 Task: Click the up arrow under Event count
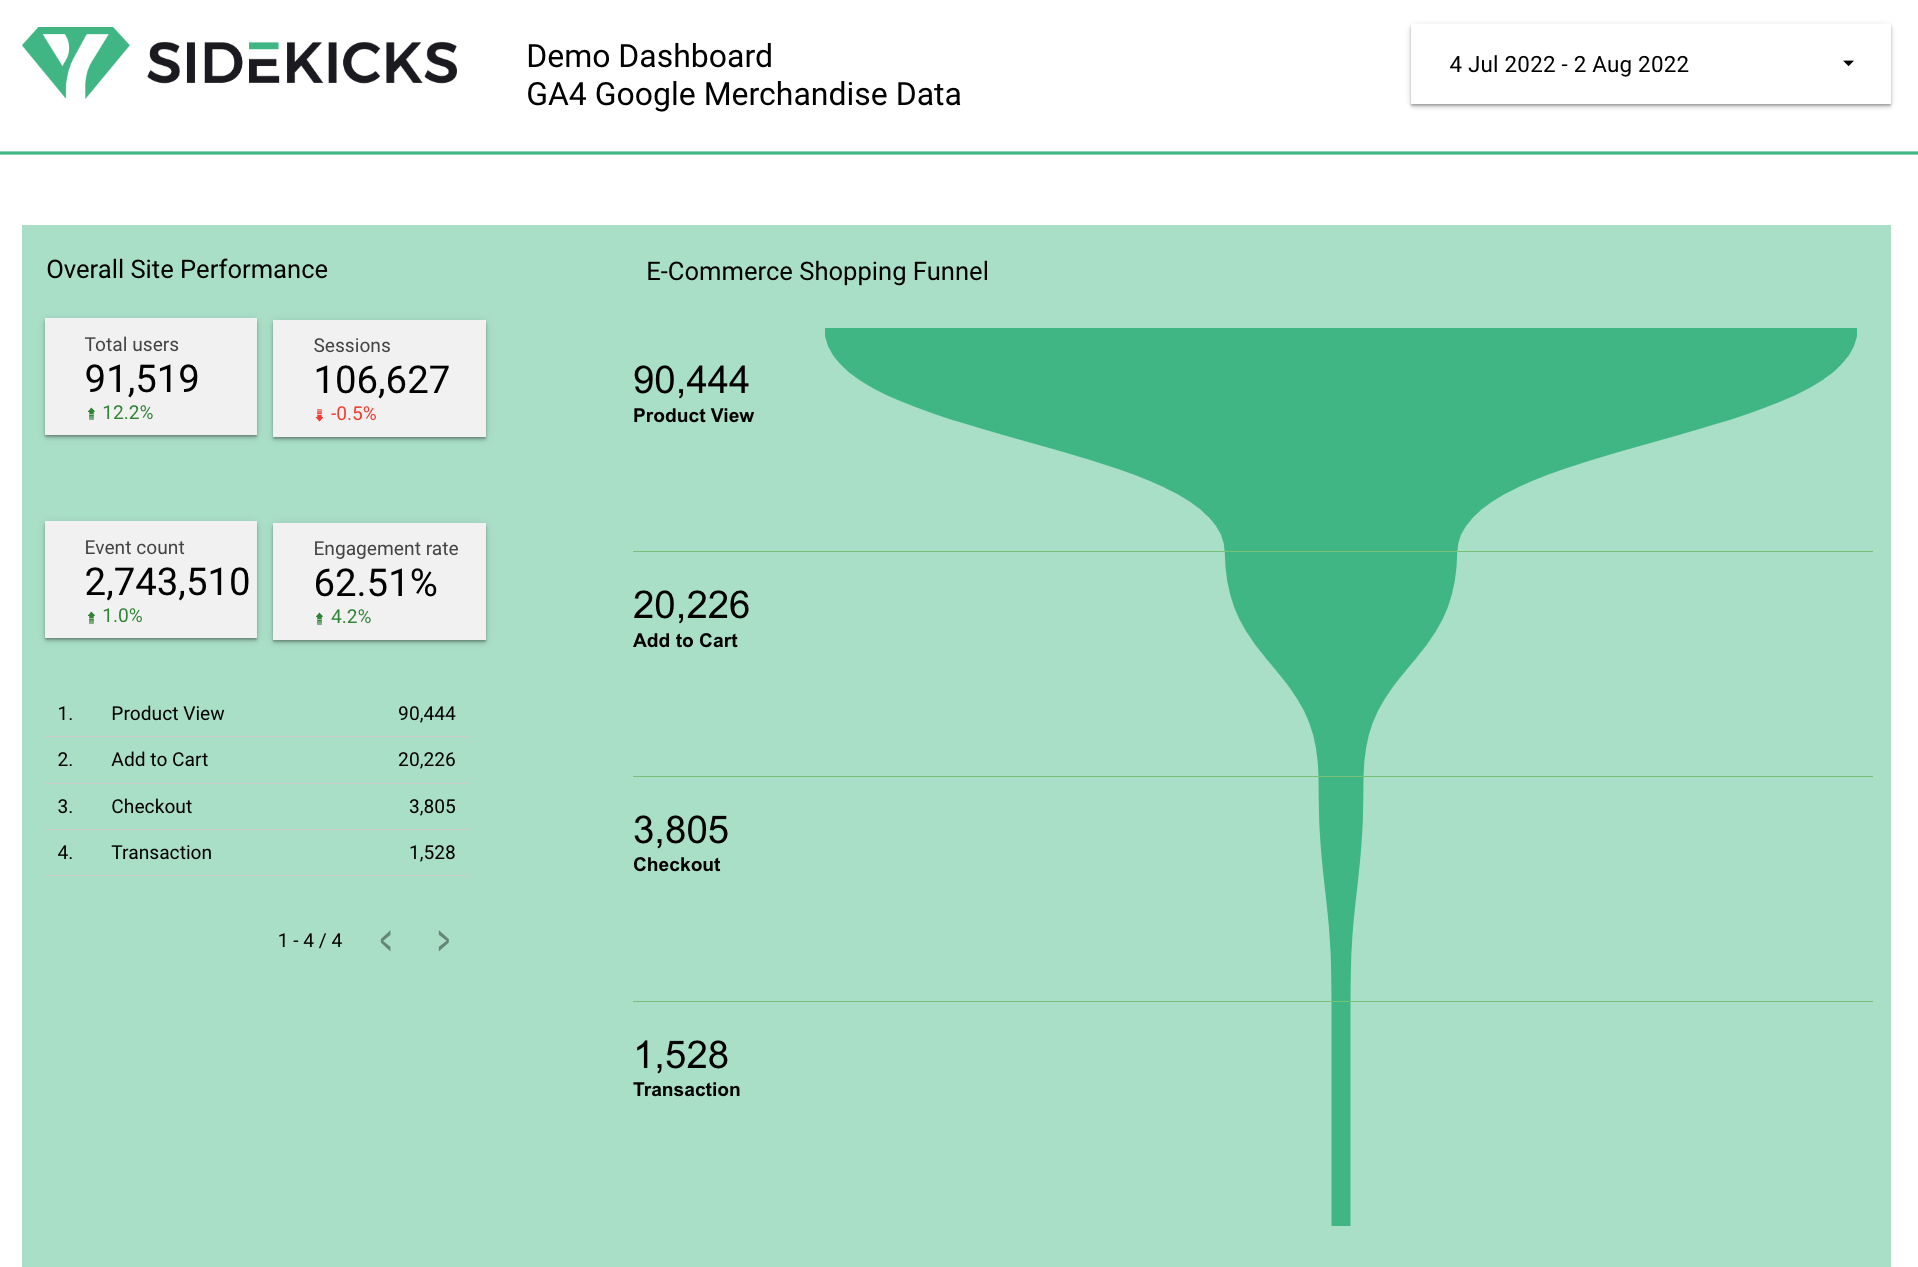(91, 617)
